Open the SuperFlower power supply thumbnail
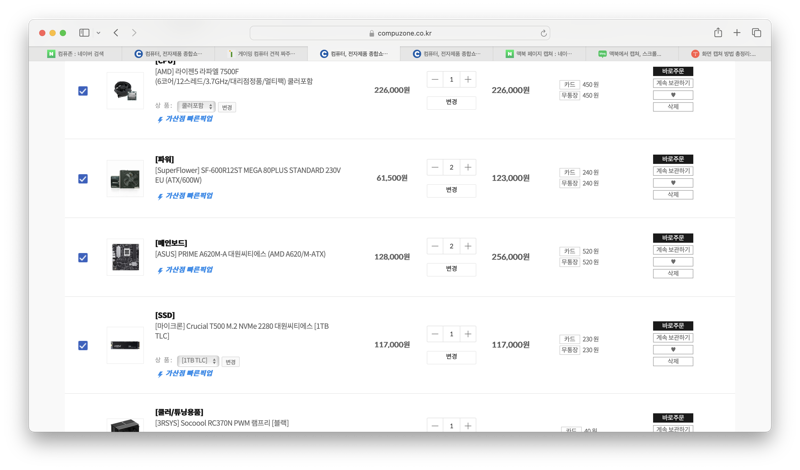The width and height of the screenshot is (800, 470). pos(125,179)
